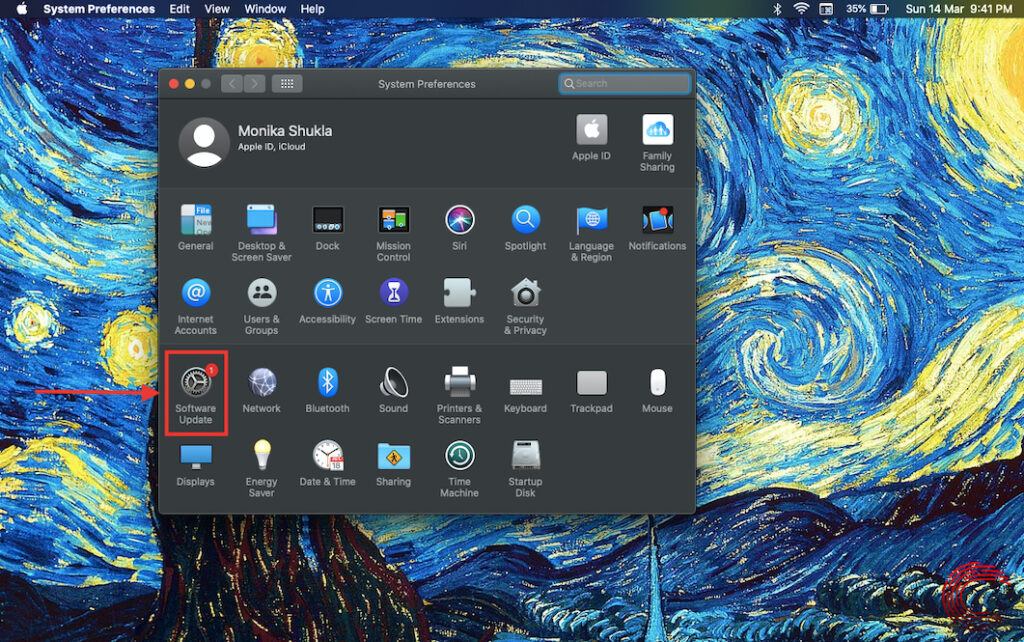Open the input source menu bar icon
The image size is (1024, 642).
point(826,9)
